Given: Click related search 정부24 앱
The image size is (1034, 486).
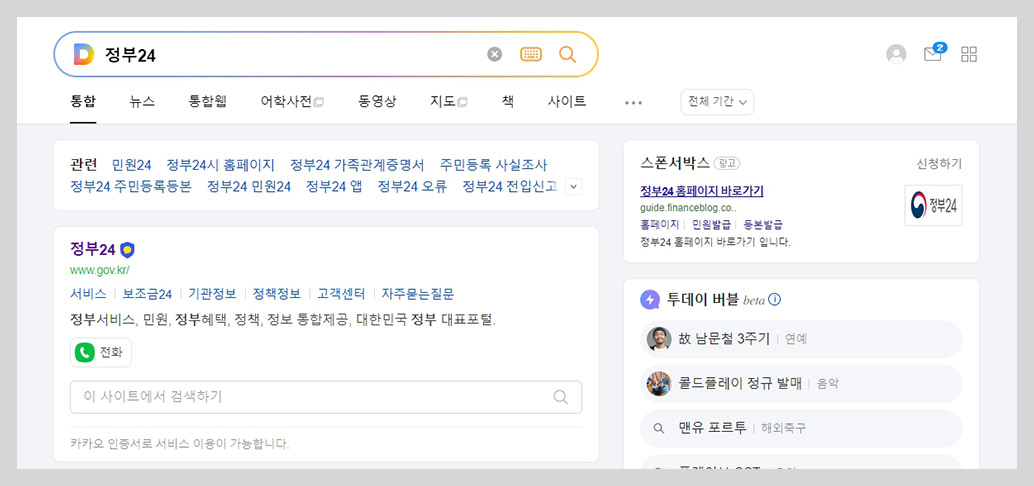Looking at the screenshot, I should coord(334,187).
